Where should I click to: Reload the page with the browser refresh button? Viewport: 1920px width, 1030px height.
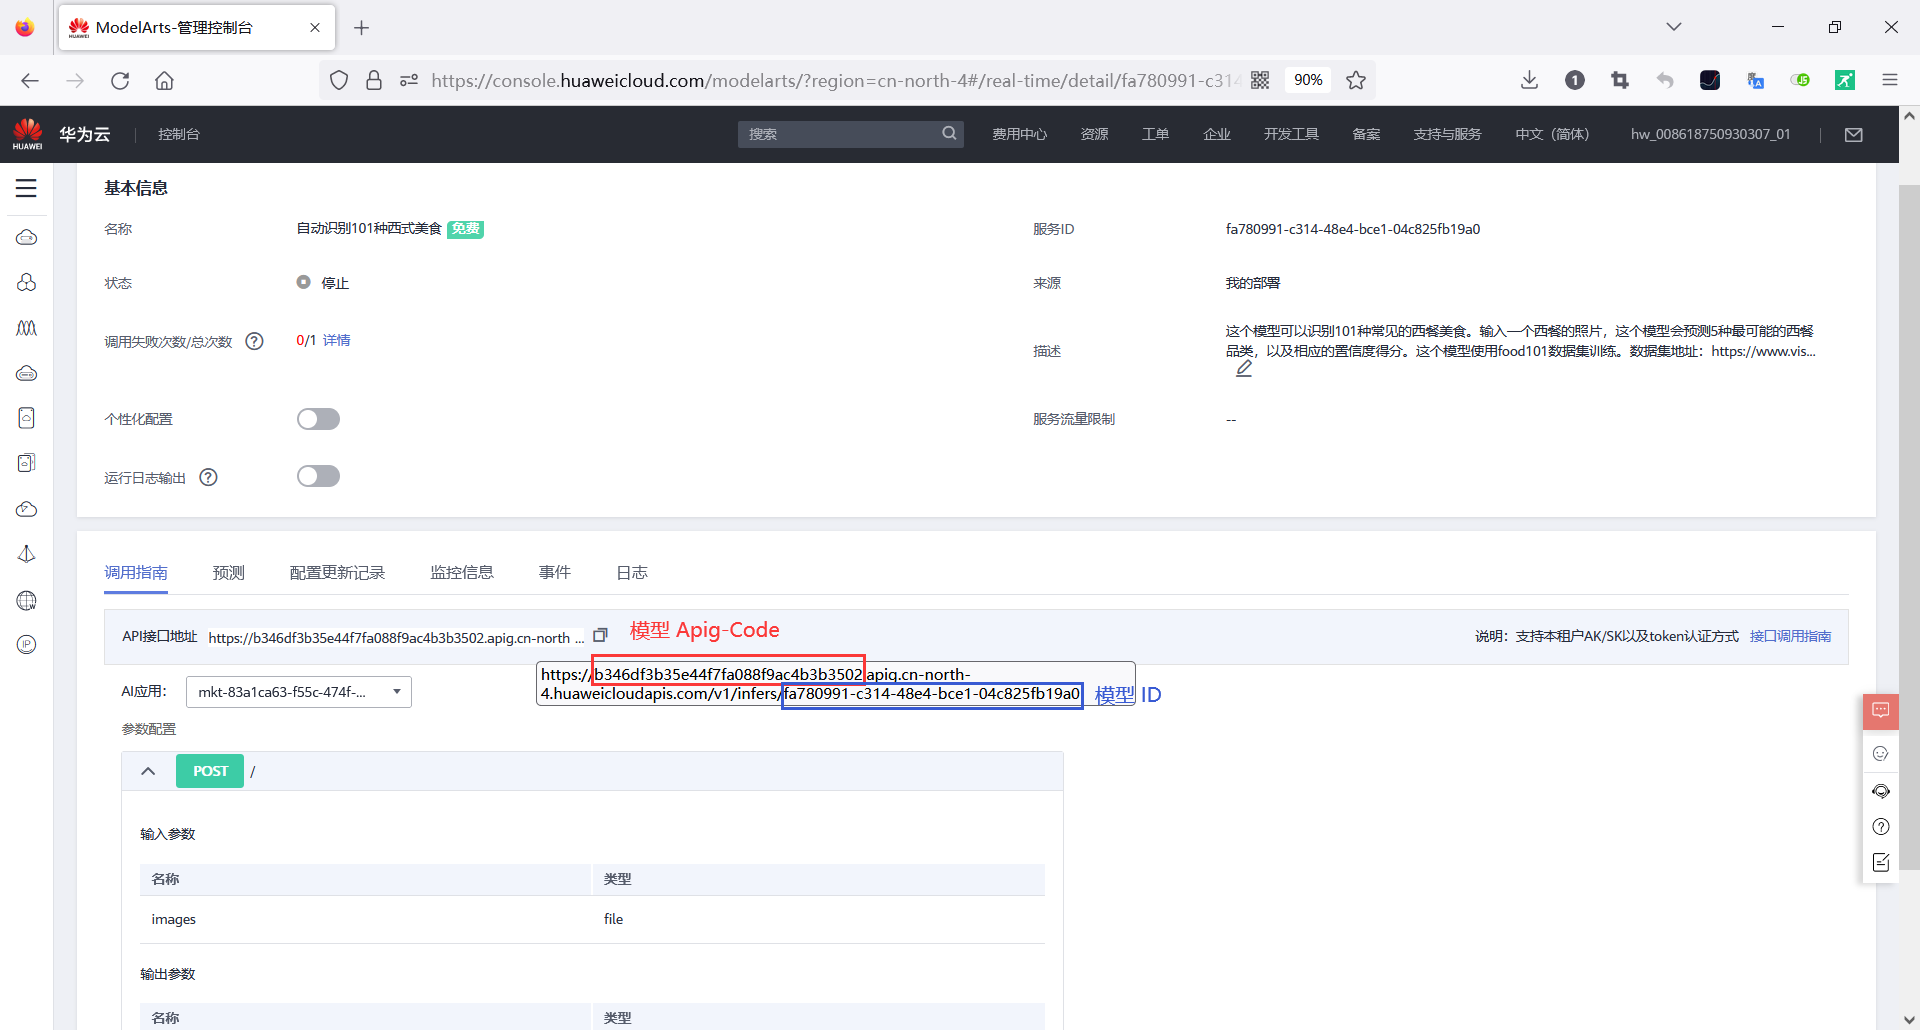120,81
